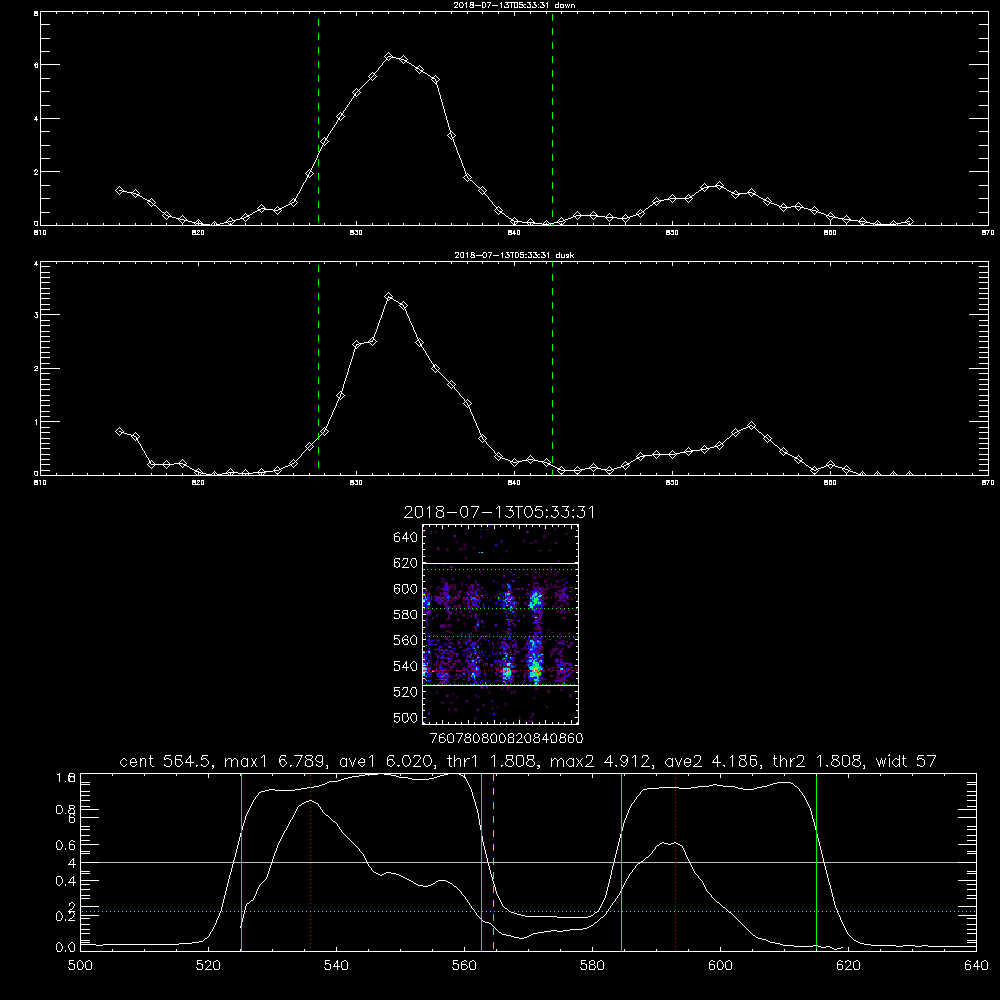Click heatmap y-axis label 560
The image size is (1000, 1000).
(406, 640)
